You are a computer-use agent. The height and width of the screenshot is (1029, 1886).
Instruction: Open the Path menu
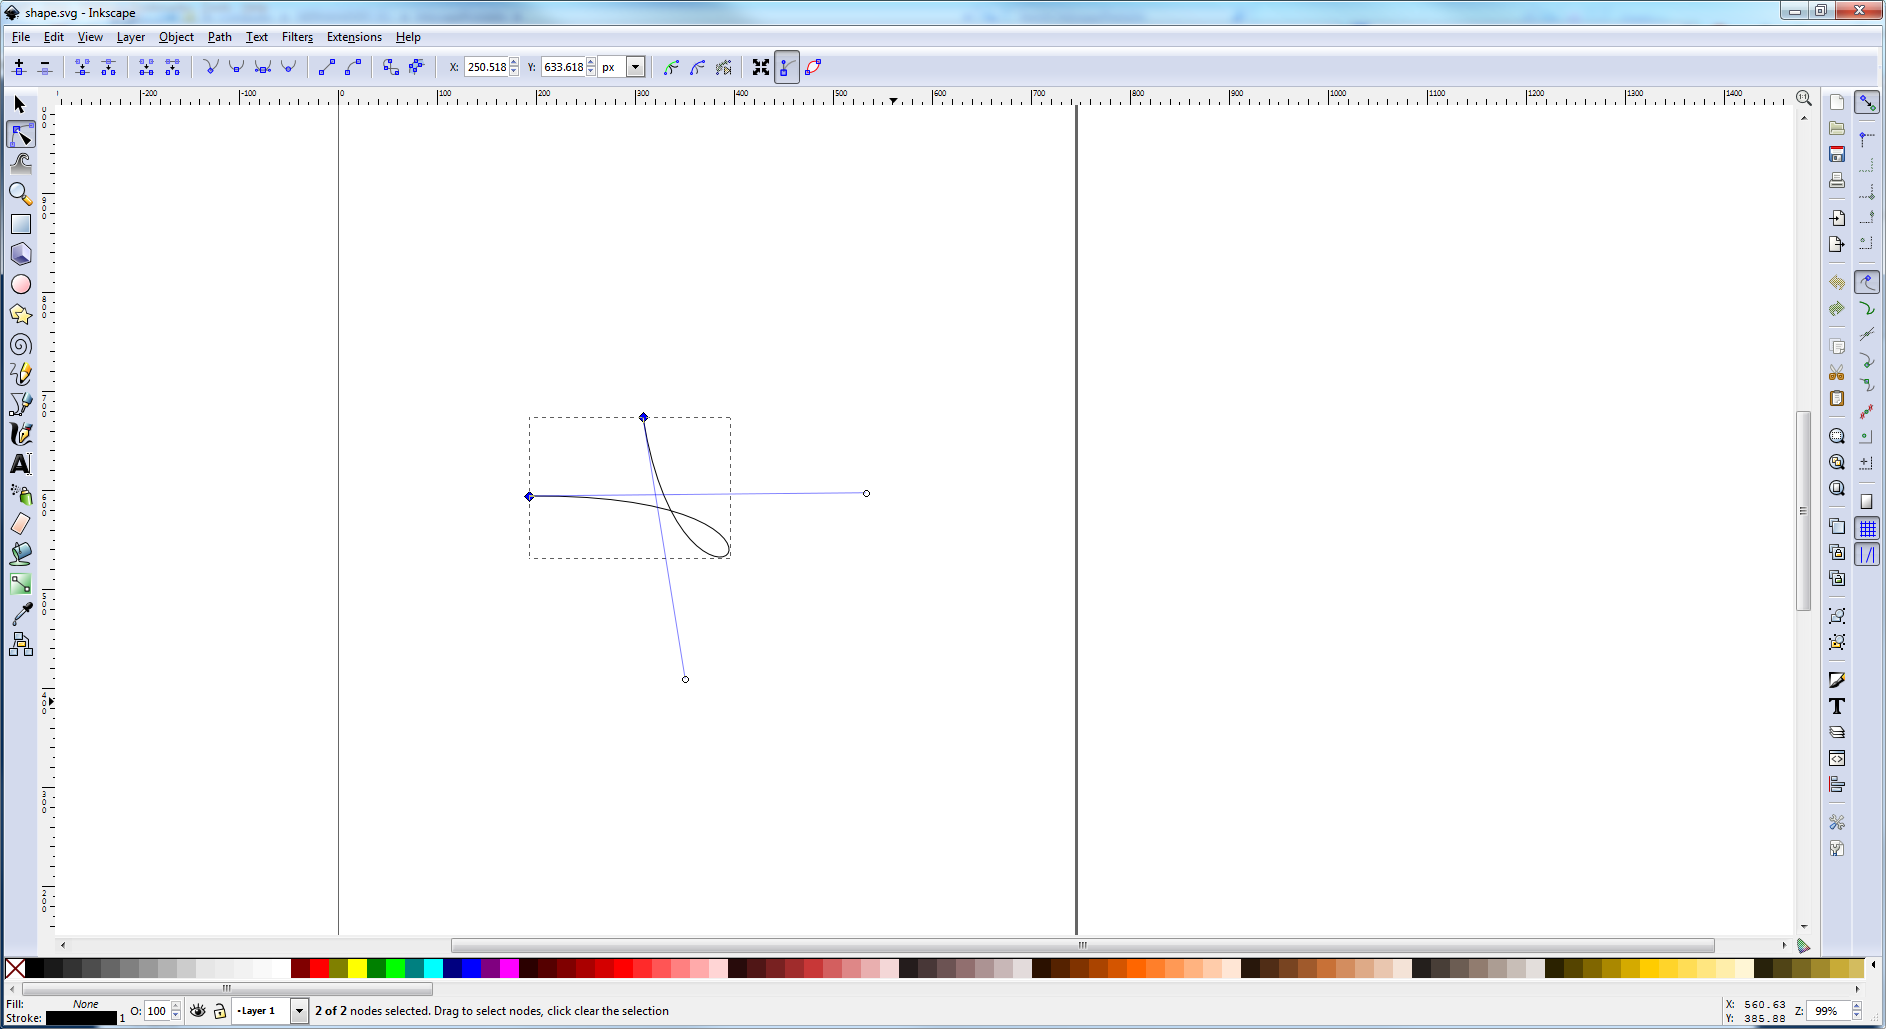tap(219, 37)
